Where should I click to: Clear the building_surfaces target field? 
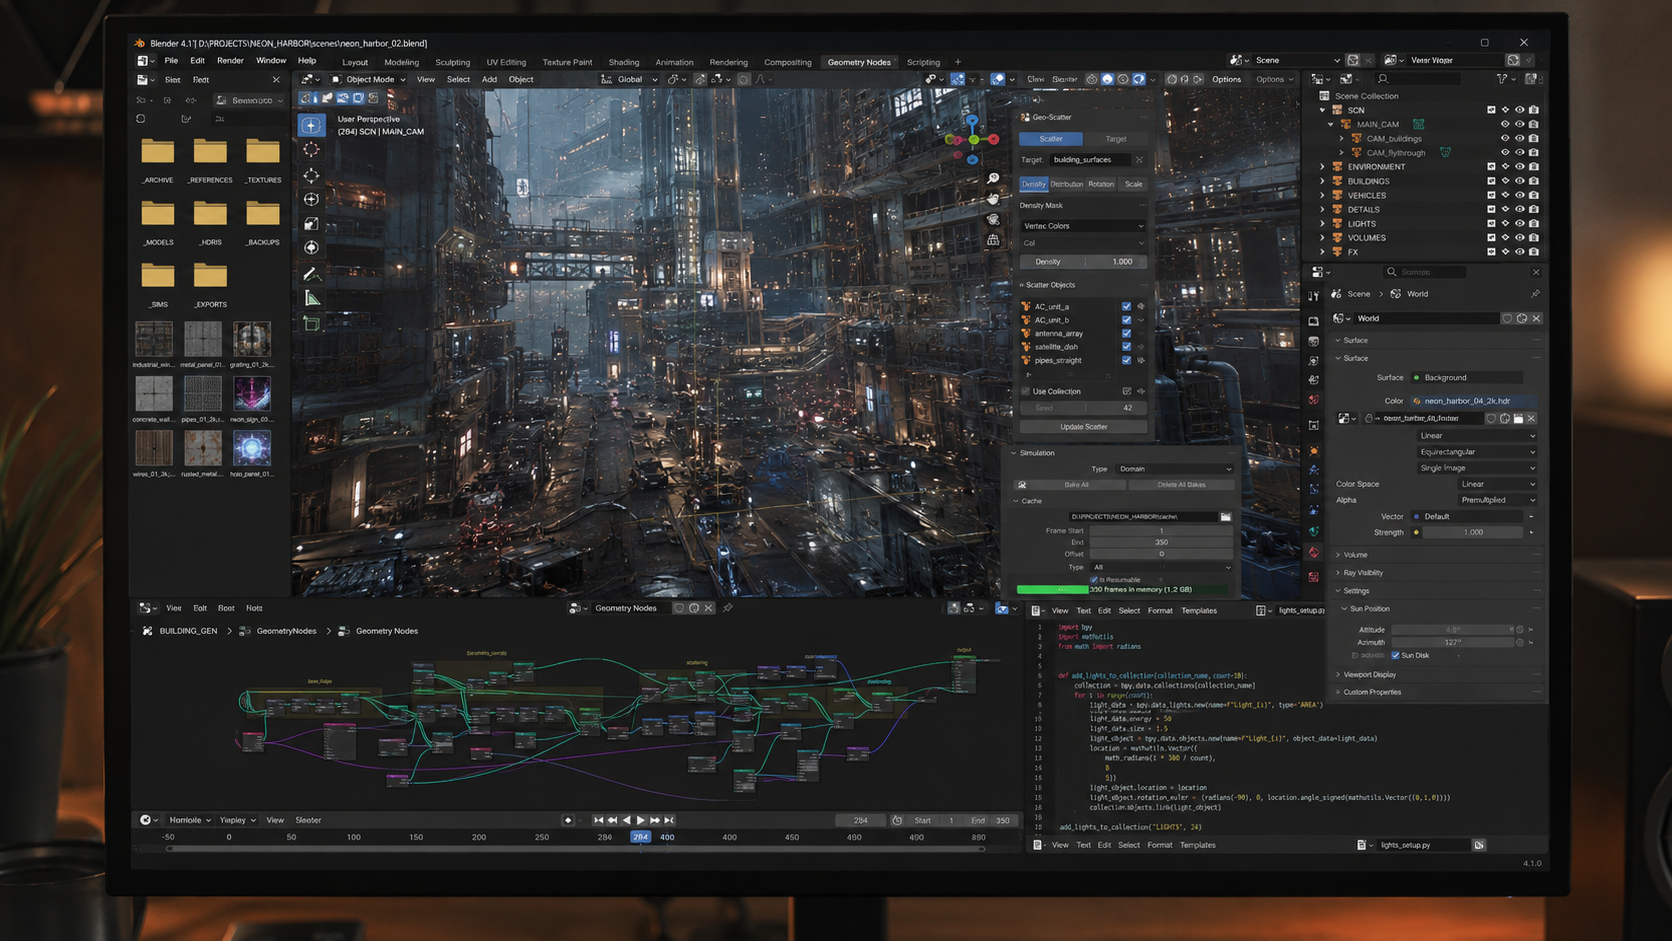[x=1139, y=160]
